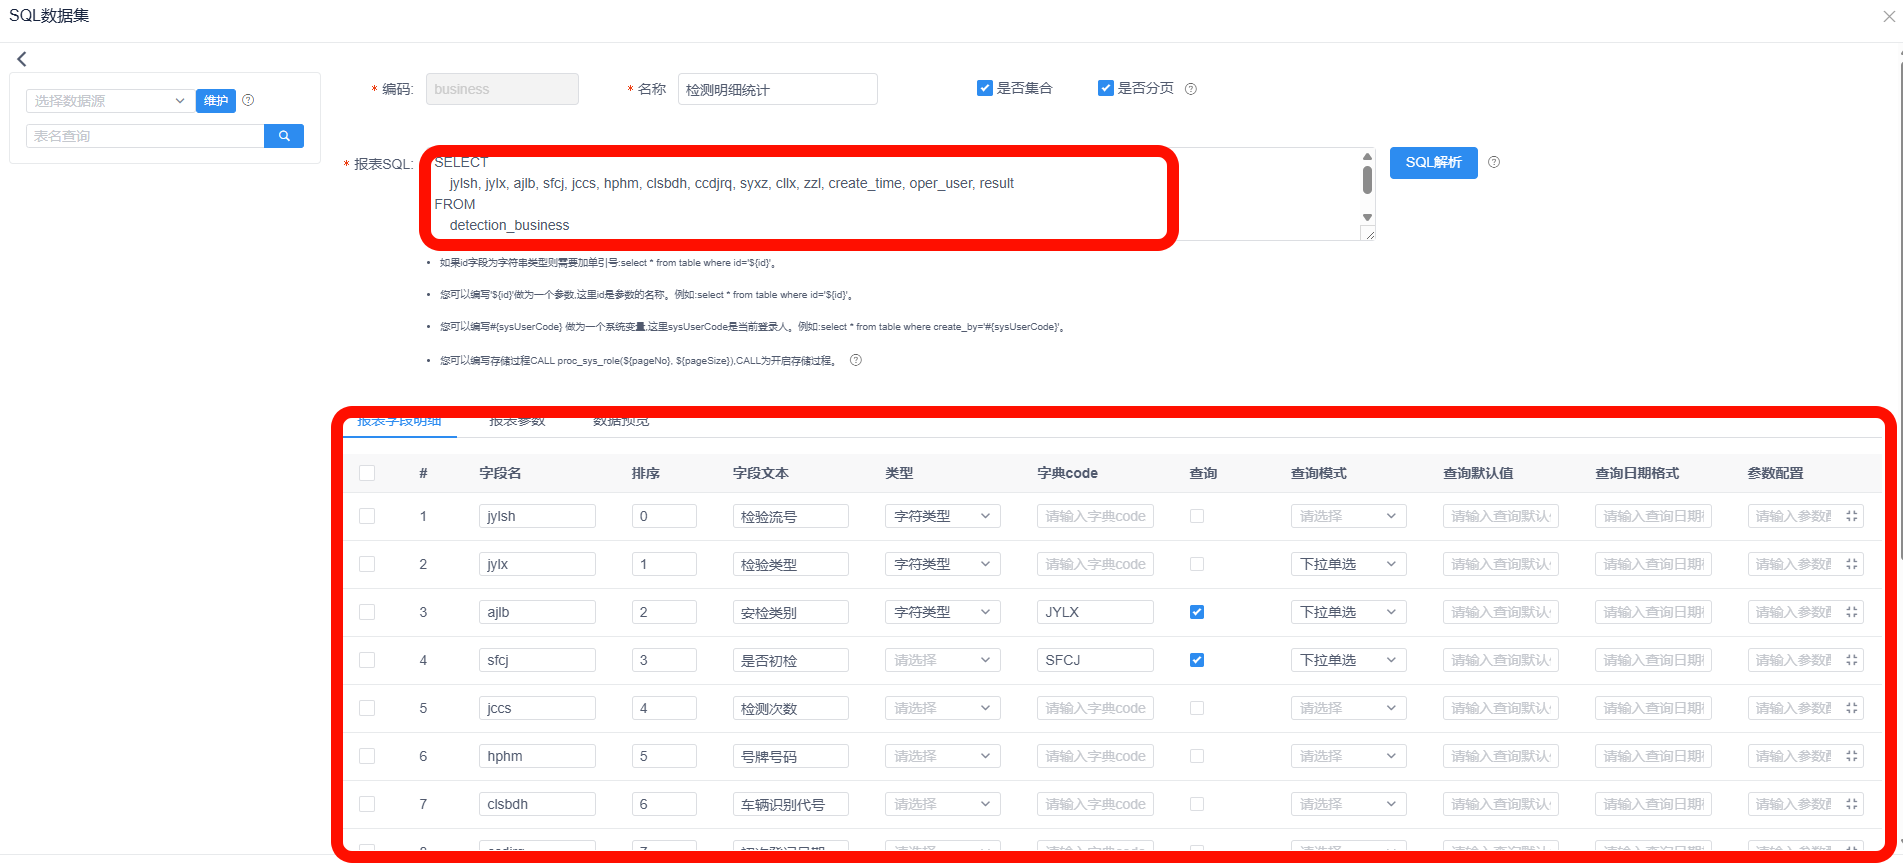This screenshot has width=1903, height=865.
Task: Click the table name search magnifier button
Action: pyautogui.click(x=284, y=136)
